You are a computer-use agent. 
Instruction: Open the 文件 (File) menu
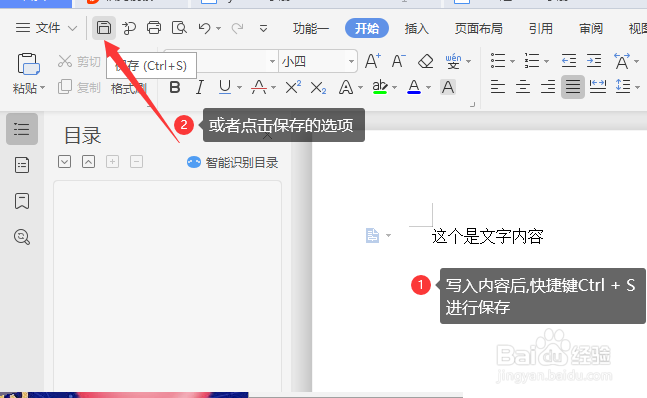click(x=46, y=28)
